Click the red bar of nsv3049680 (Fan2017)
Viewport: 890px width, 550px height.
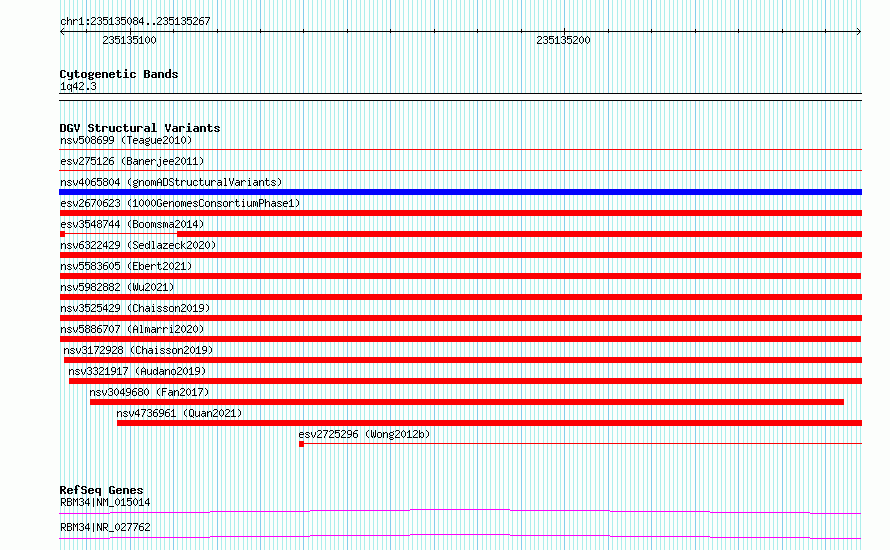(467, 402)
